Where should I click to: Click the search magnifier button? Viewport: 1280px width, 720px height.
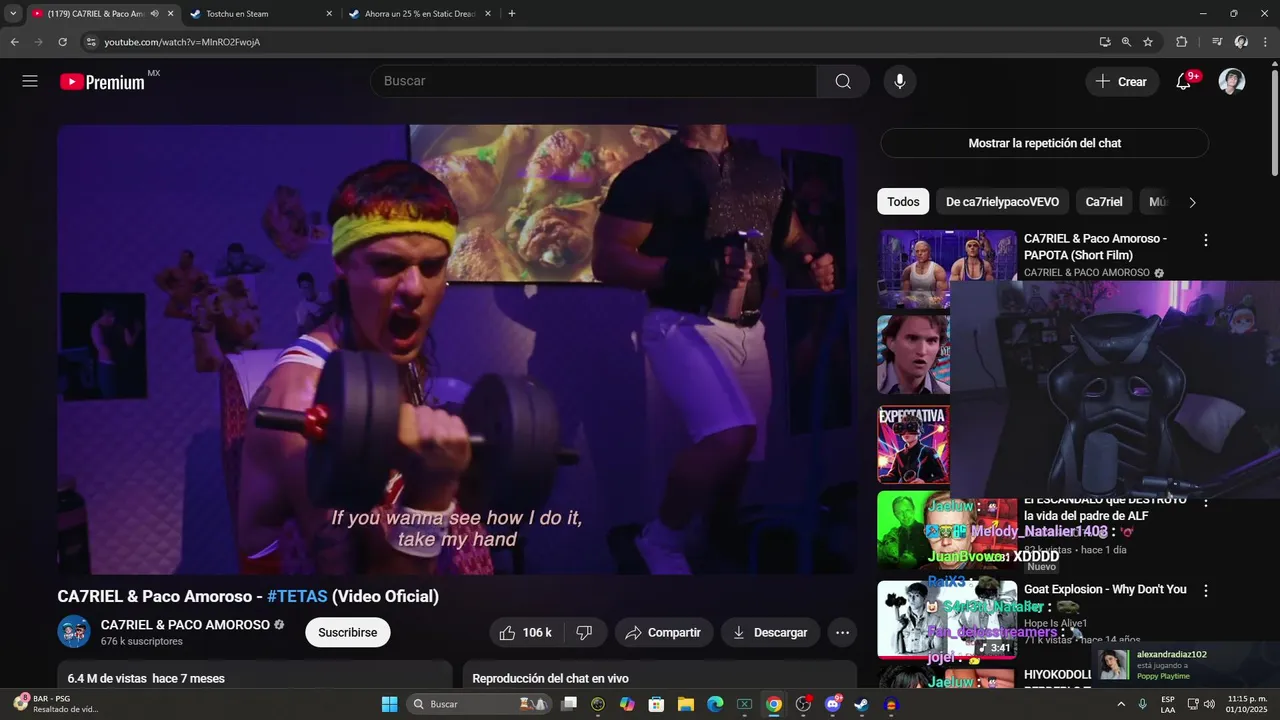[x=843, y=81]
